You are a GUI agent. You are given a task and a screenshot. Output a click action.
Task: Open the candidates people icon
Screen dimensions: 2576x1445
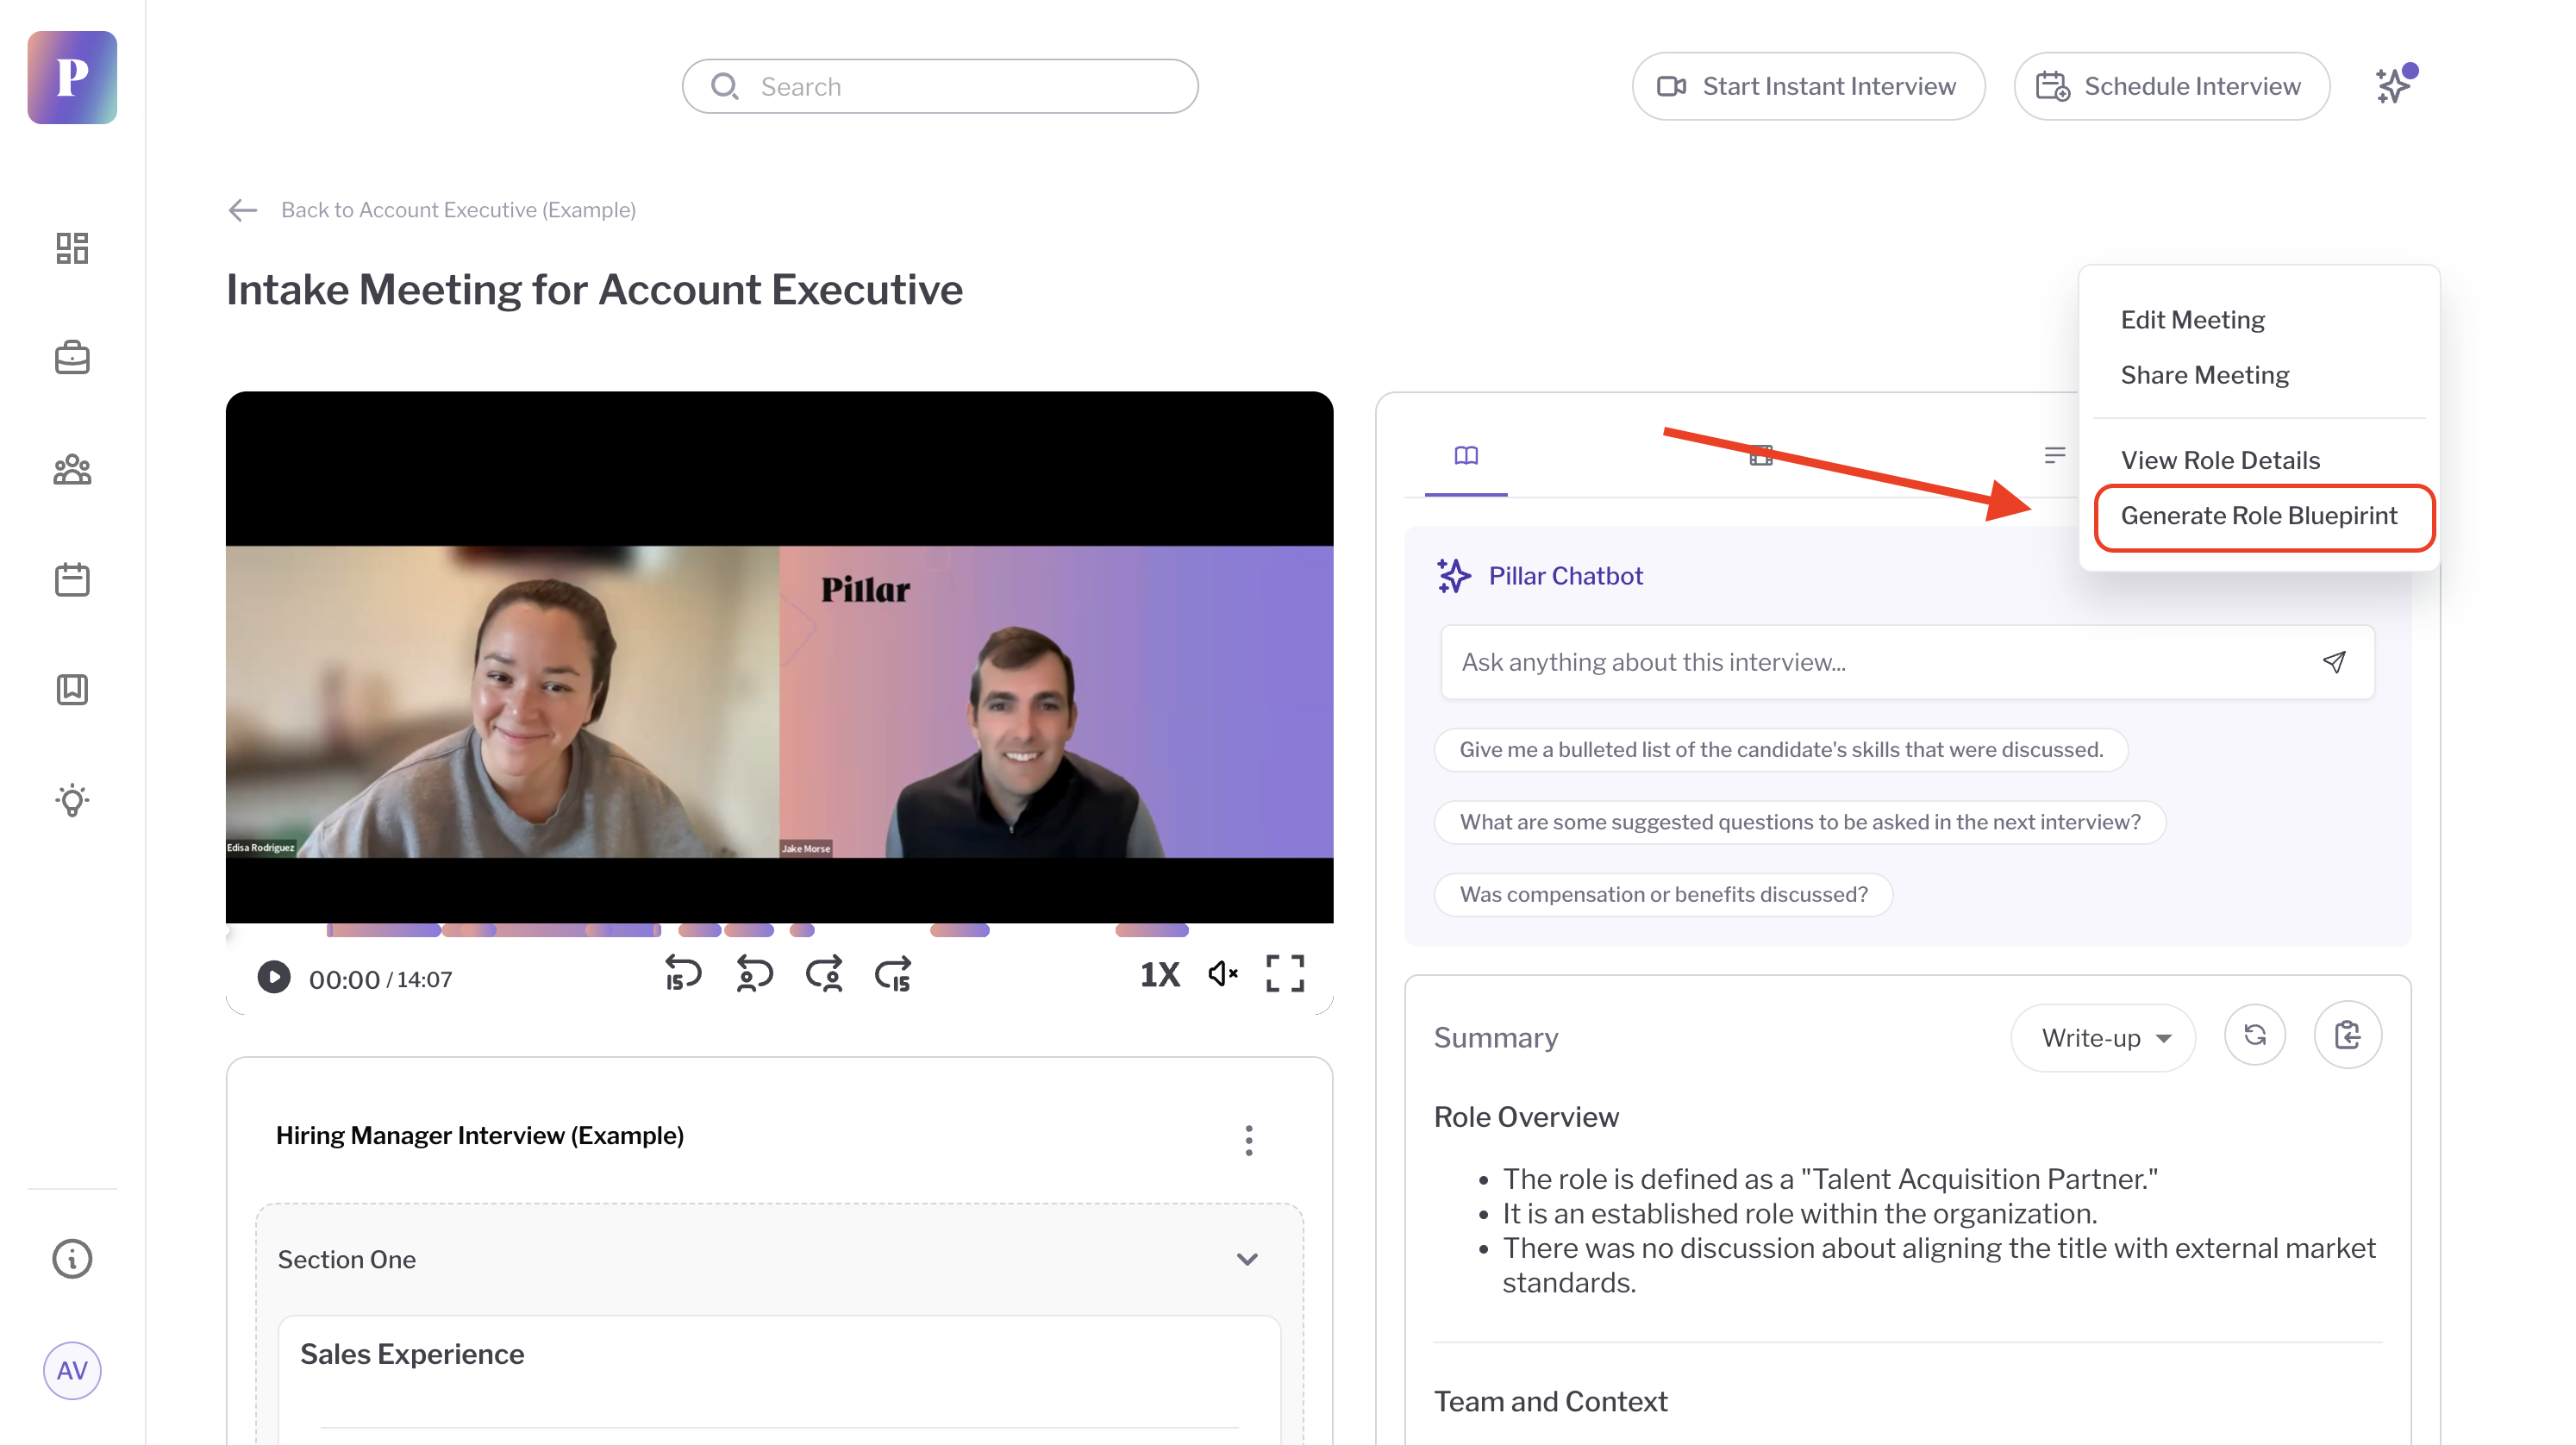coord(72,469)
